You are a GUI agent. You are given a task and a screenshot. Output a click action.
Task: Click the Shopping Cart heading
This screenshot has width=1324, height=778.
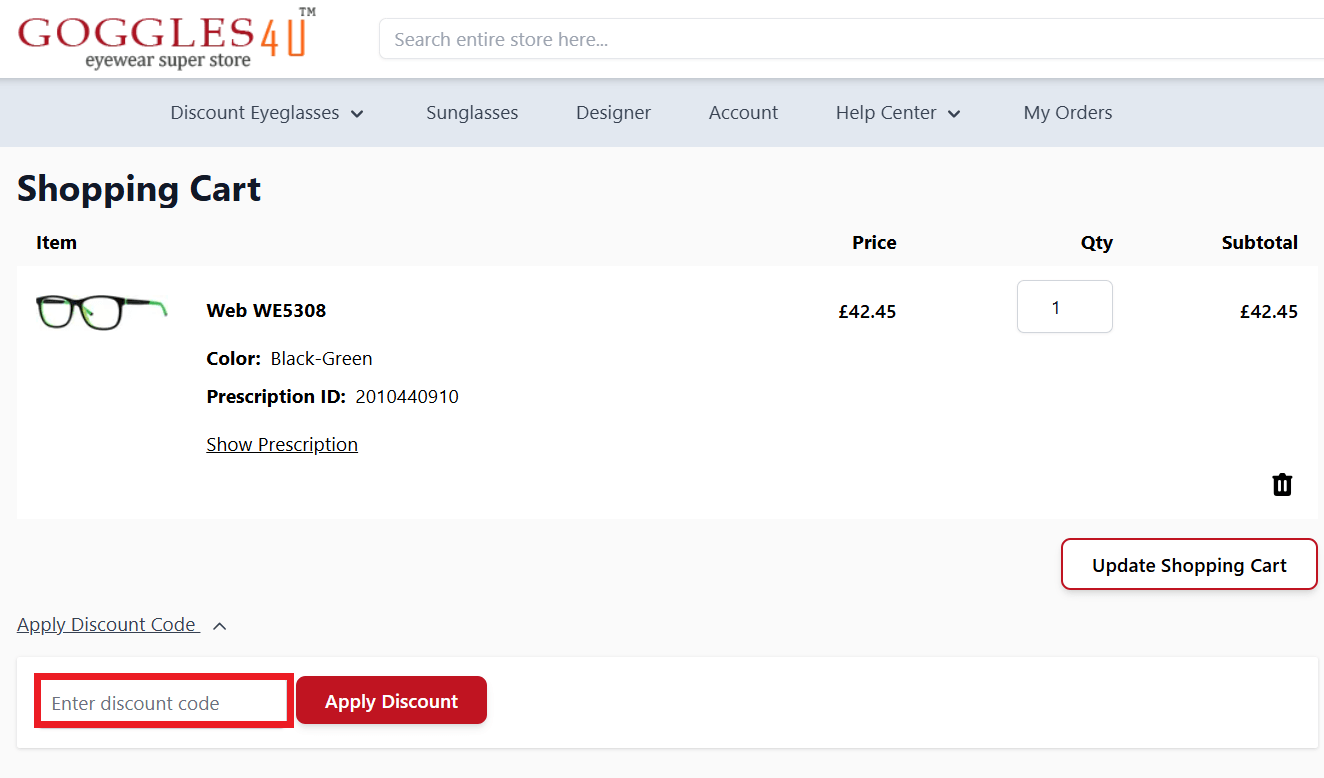(139, 188)
